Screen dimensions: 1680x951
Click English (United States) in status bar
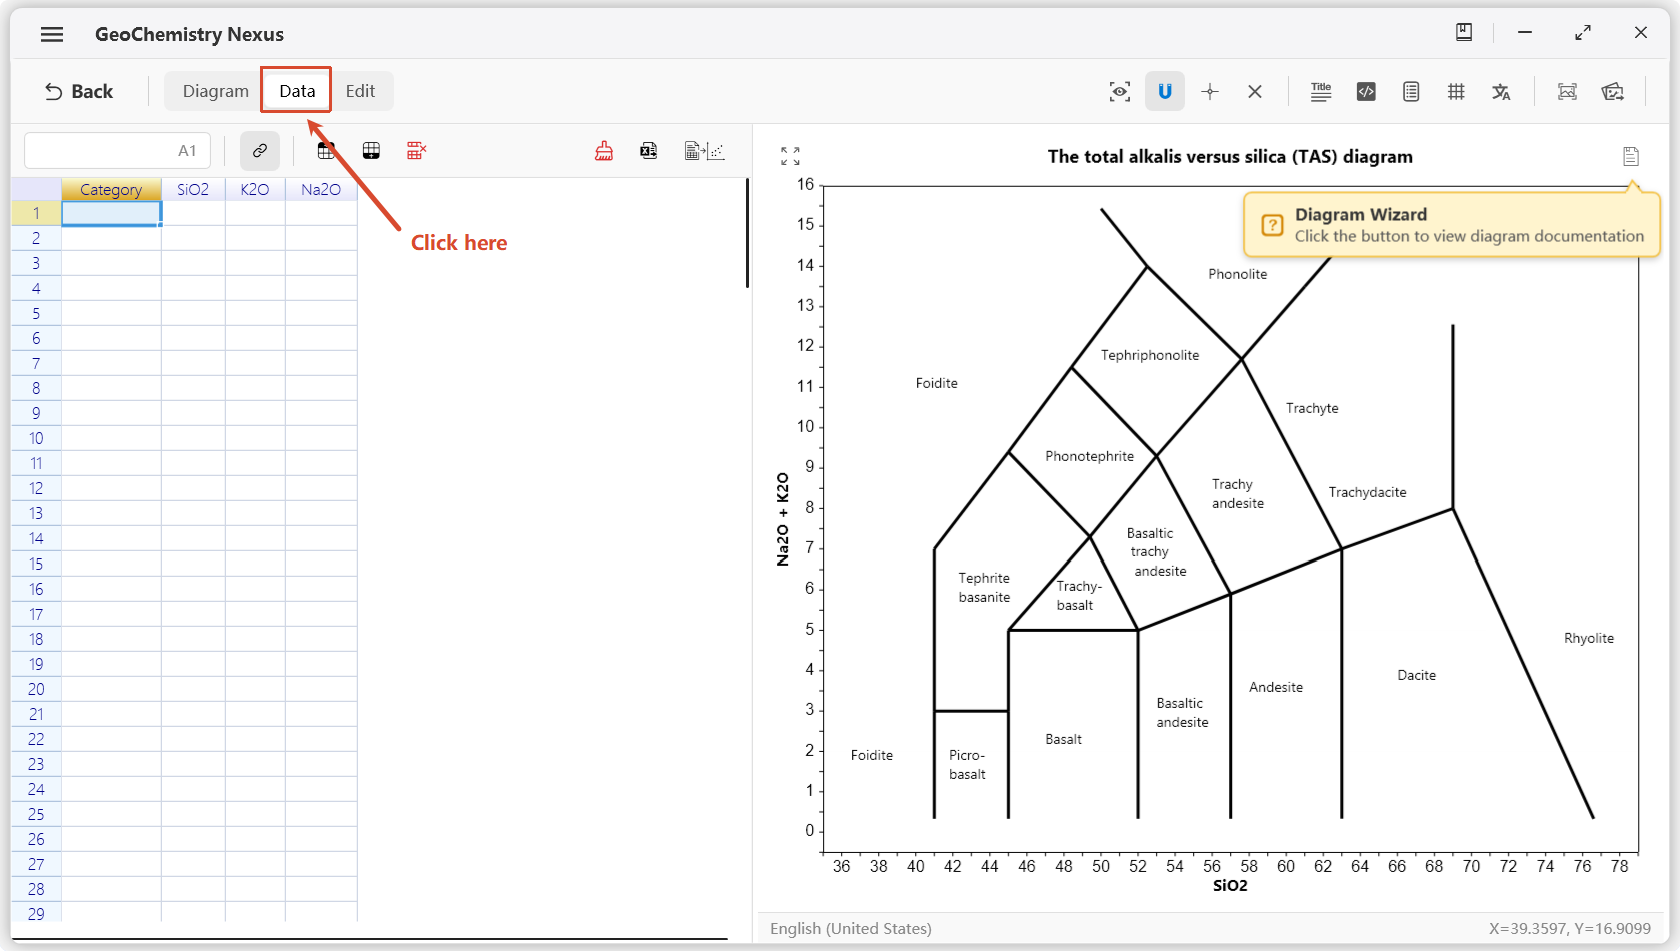coord(851,928)
